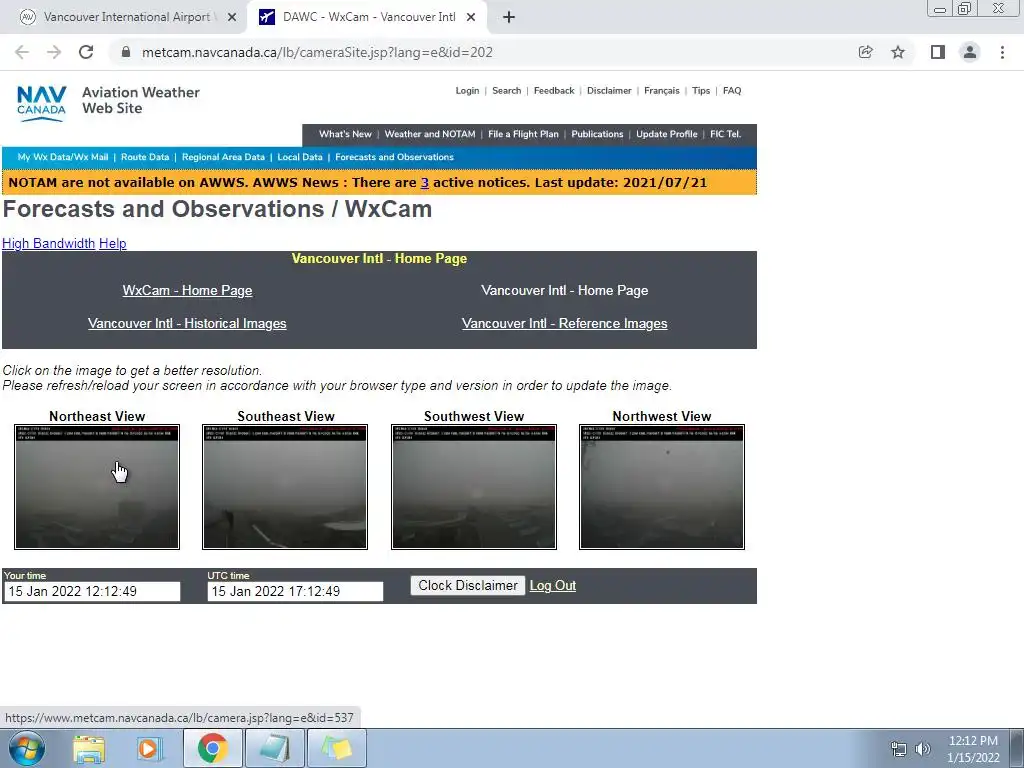Click the Login link
Viewport: 1024px width, 768px height.
tap(467, 91)
